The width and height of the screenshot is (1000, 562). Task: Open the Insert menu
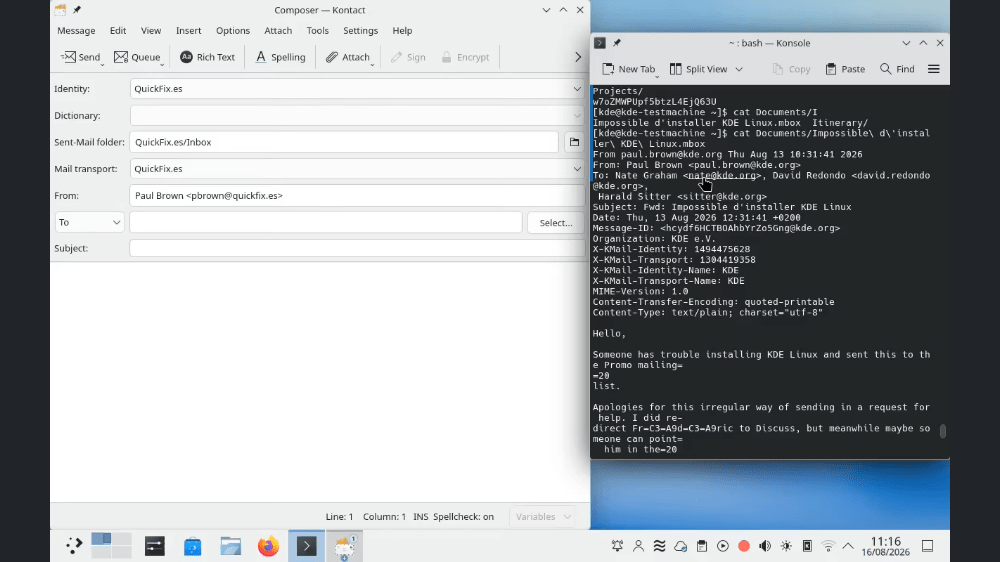tap(188, 31)
